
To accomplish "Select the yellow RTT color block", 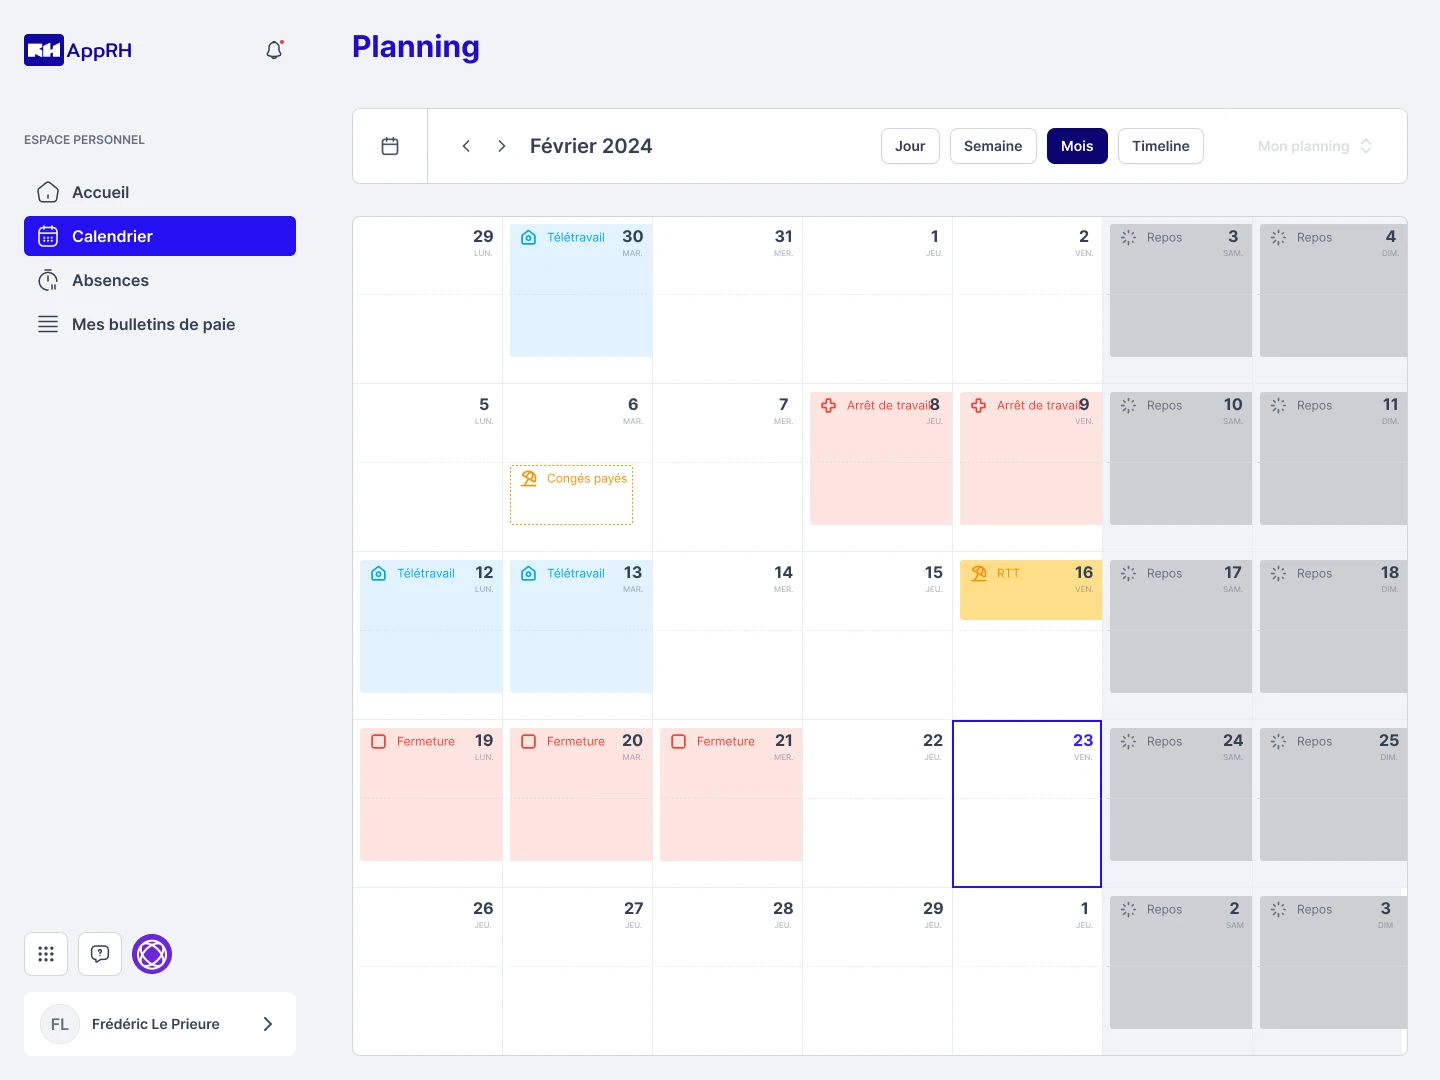I will [1030, 590].
